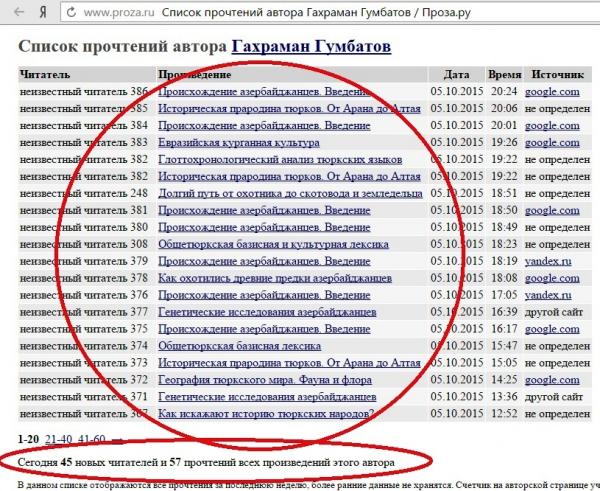Go to readers page 21-40

[x=59, y=439]
